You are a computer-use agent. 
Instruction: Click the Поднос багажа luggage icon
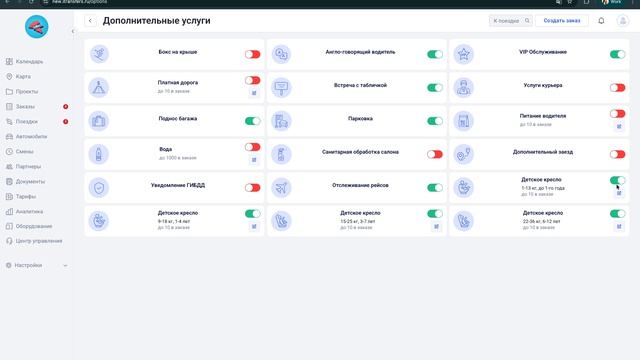click(99, 121)
